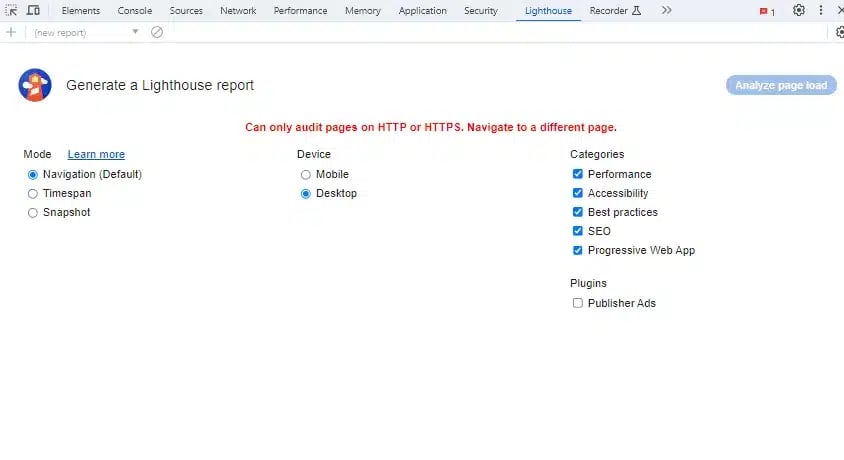This screenshot has height=460, width=844.
Task: Switch to the Console tab
Action: coord(135,11)
